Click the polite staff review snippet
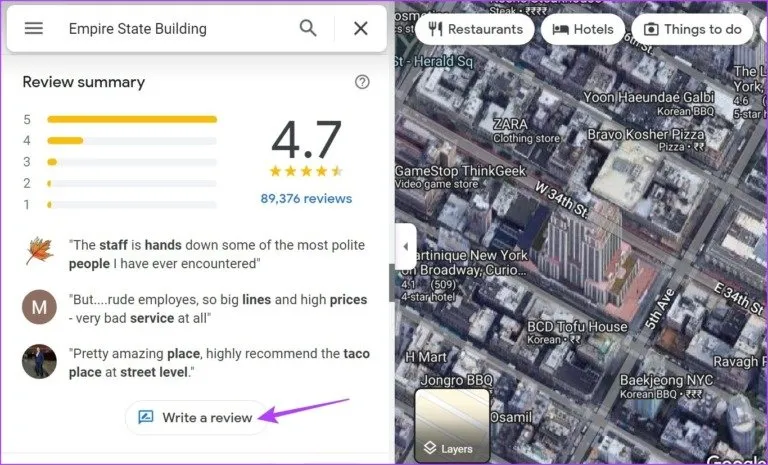 (217, 254)
